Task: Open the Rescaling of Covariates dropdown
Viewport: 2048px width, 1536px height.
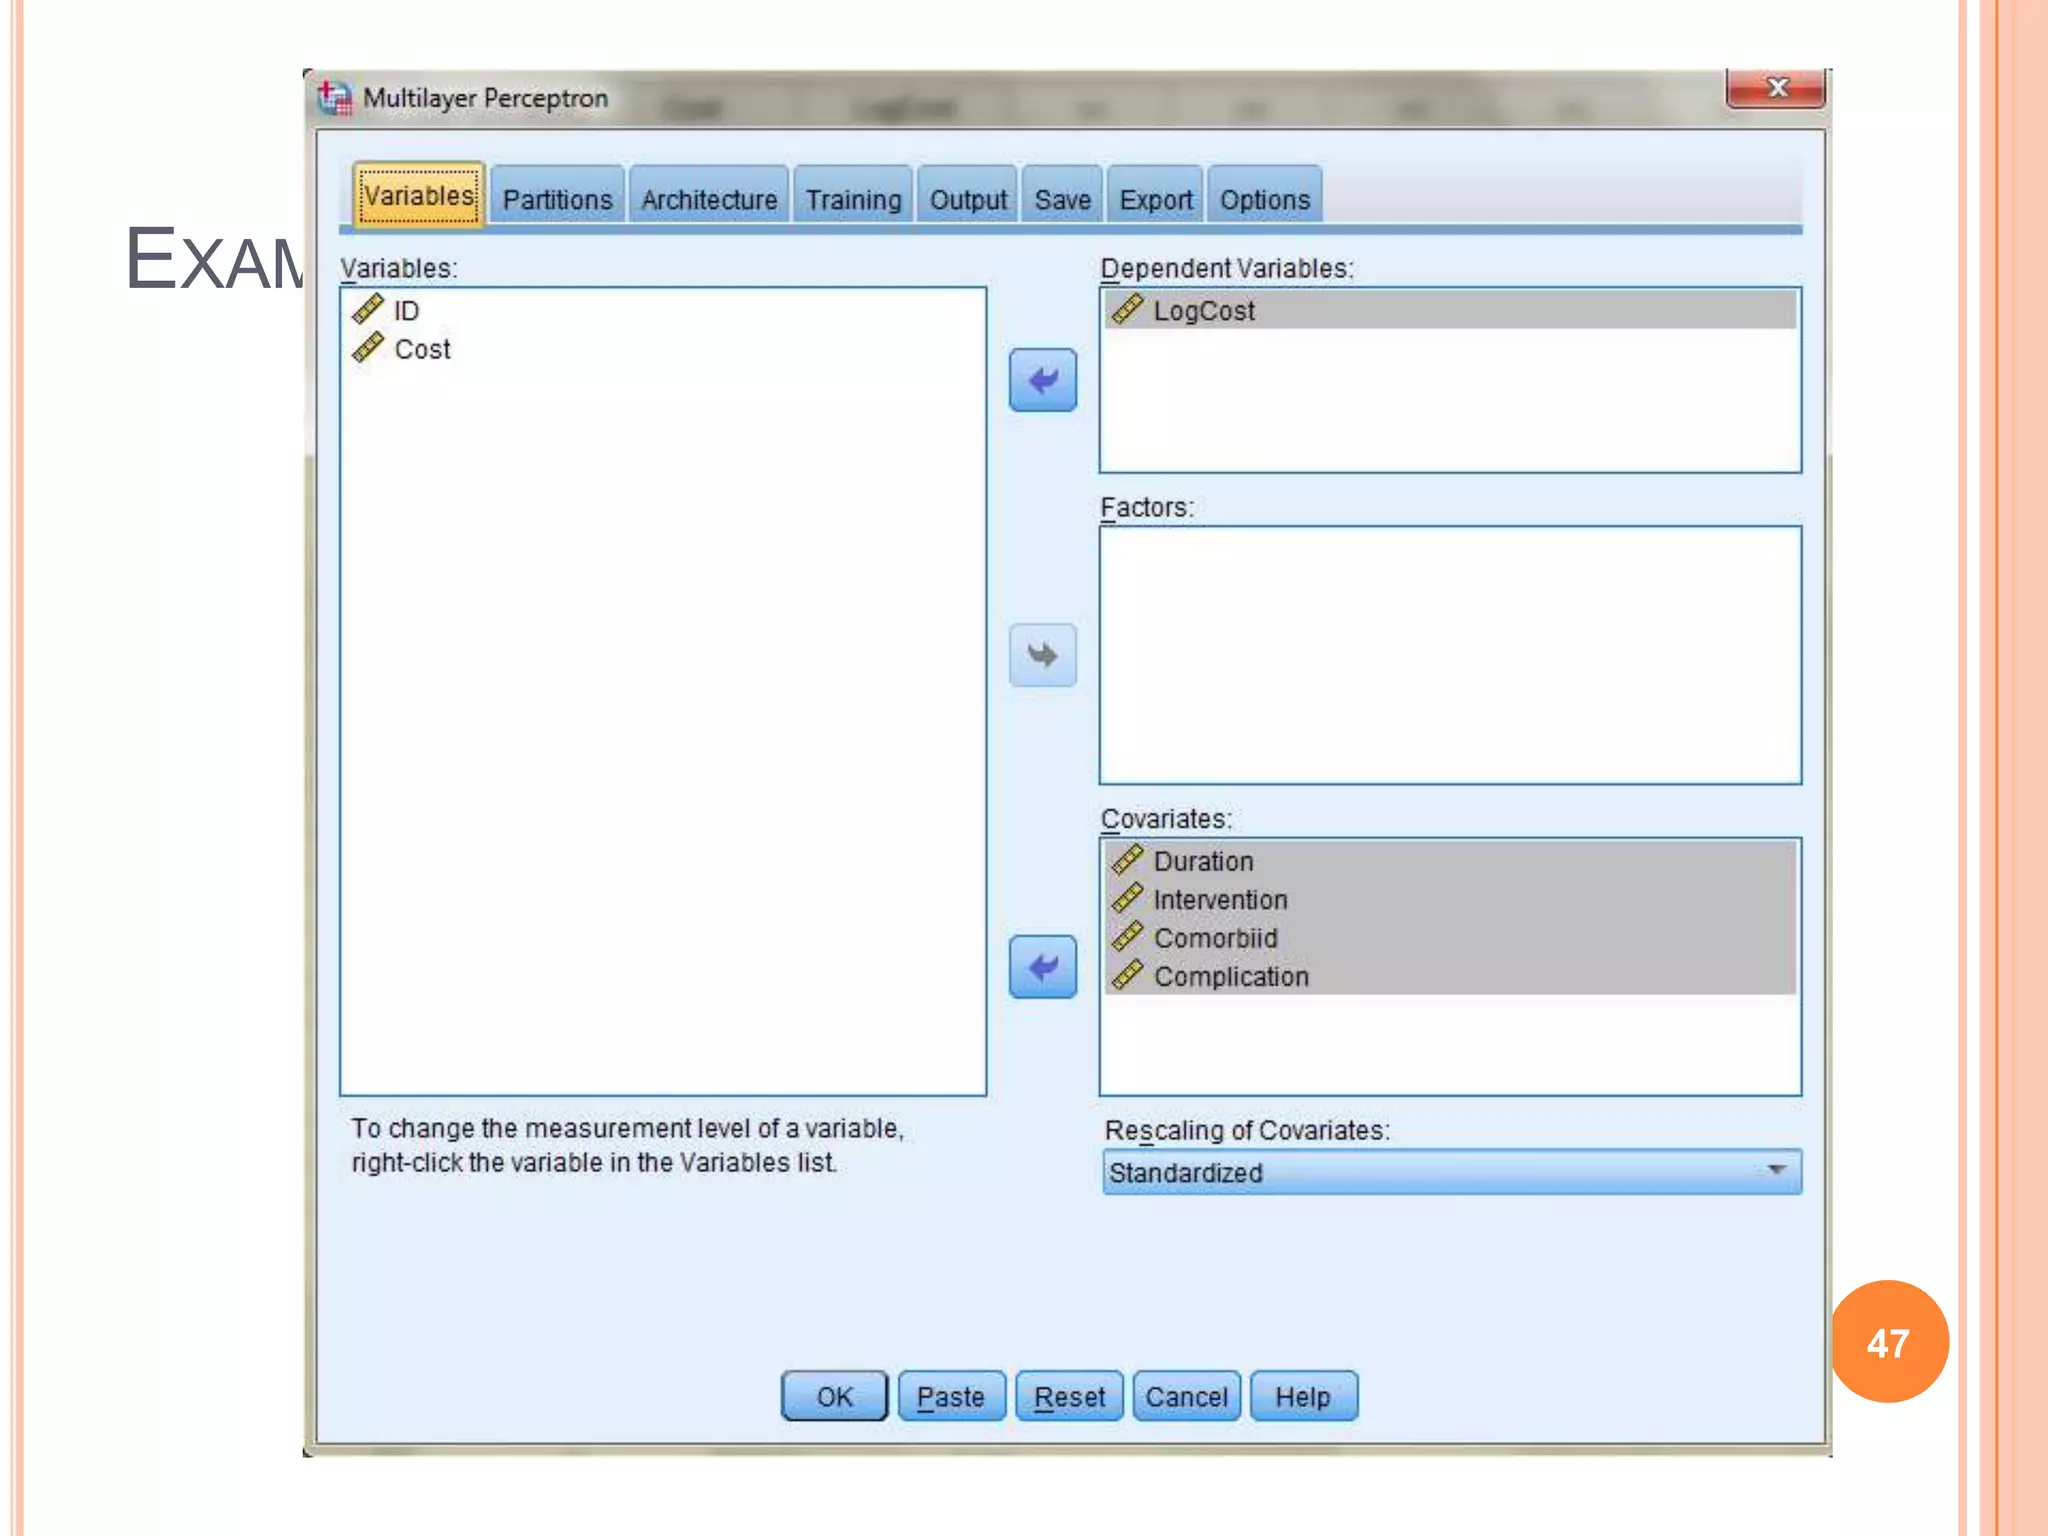Action: coord(1452,1172)
